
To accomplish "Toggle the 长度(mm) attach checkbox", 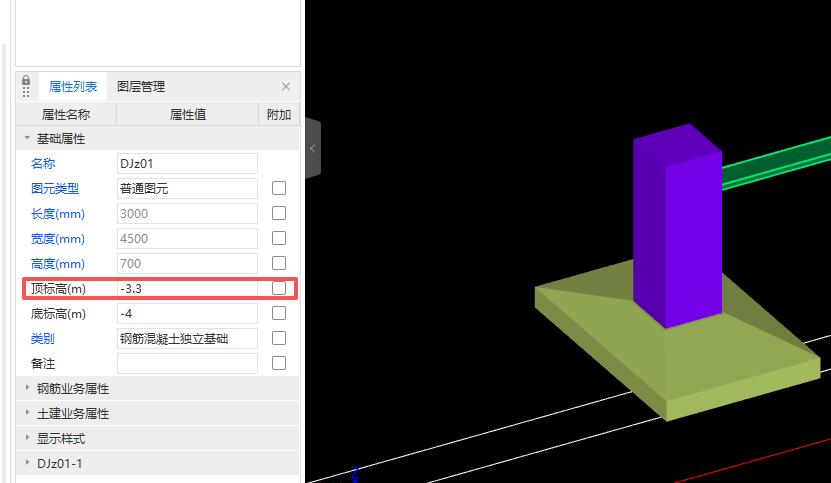I will pyautogui.click(x=279, y=213).
